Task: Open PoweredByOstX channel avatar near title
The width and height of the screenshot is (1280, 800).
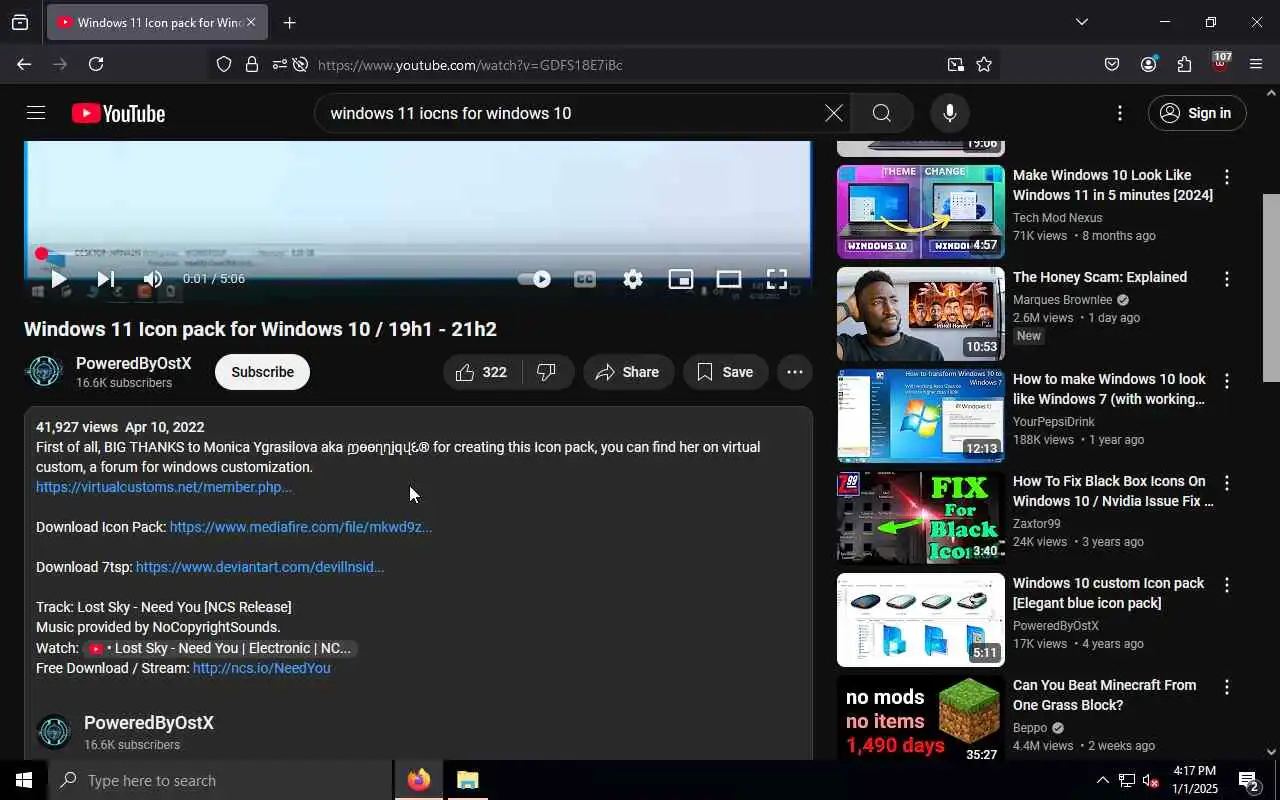Action: pyautogui.click(x=44, y=372)
